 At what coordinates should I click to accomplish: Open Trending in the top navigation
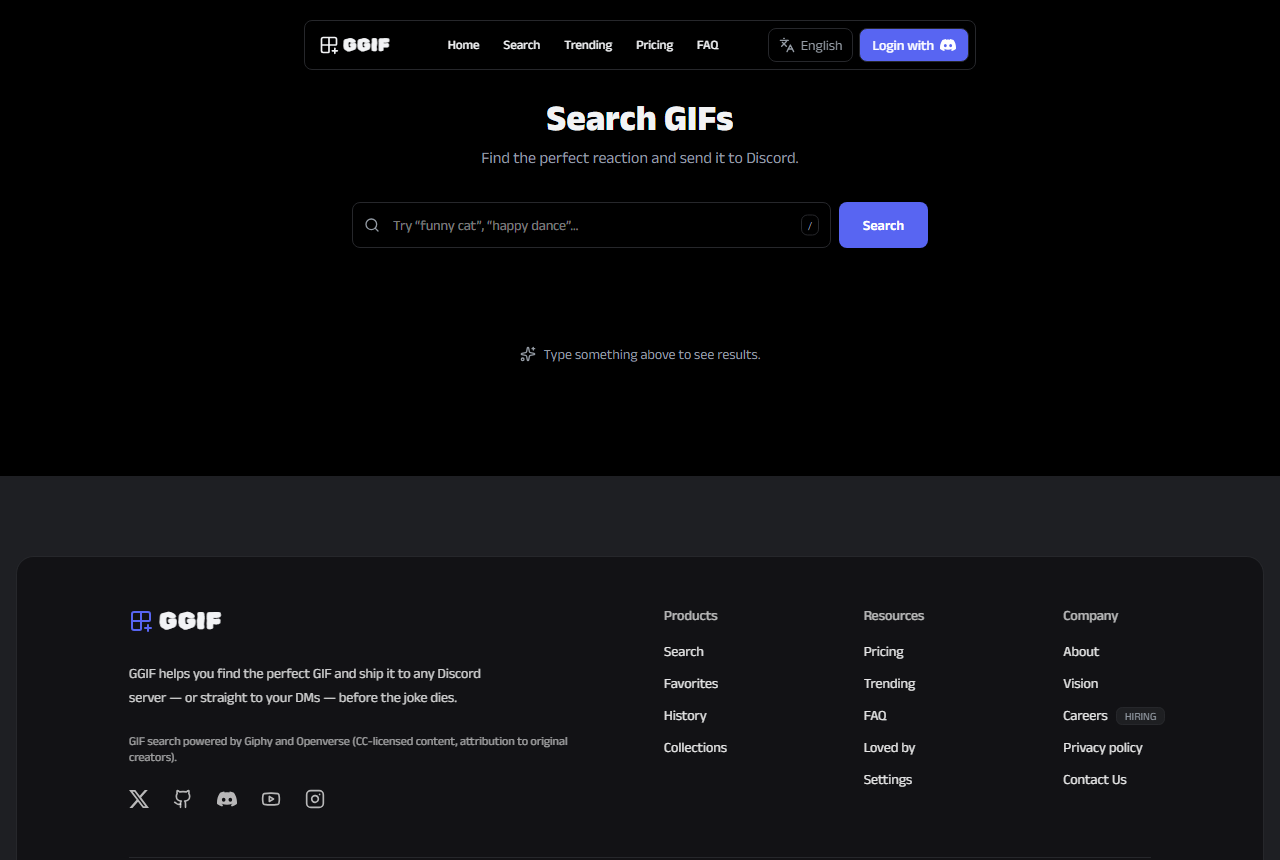[588, 45]
